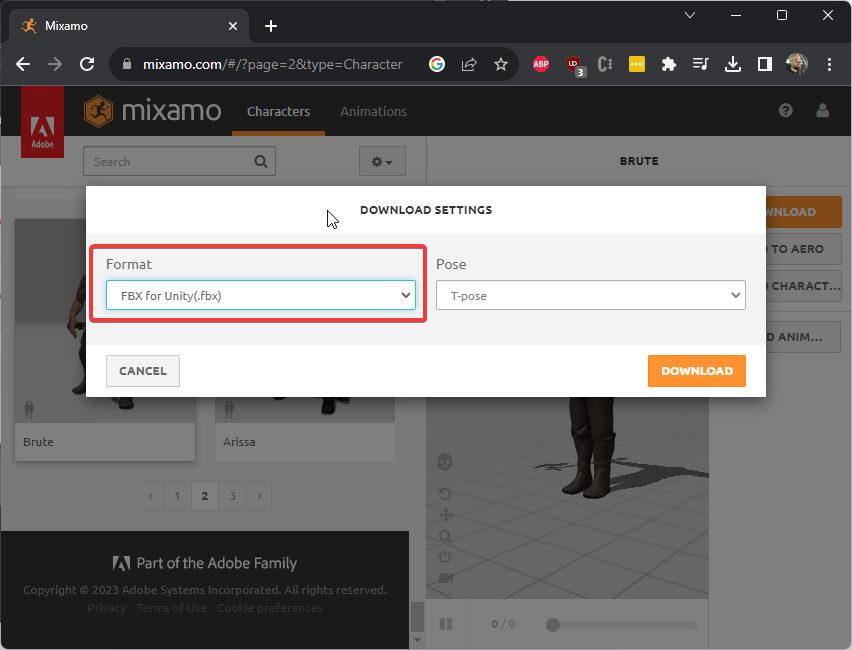The image size is (852, 650).
Task: Open the extensions puzzle icon
Action: tap(668, 64)
